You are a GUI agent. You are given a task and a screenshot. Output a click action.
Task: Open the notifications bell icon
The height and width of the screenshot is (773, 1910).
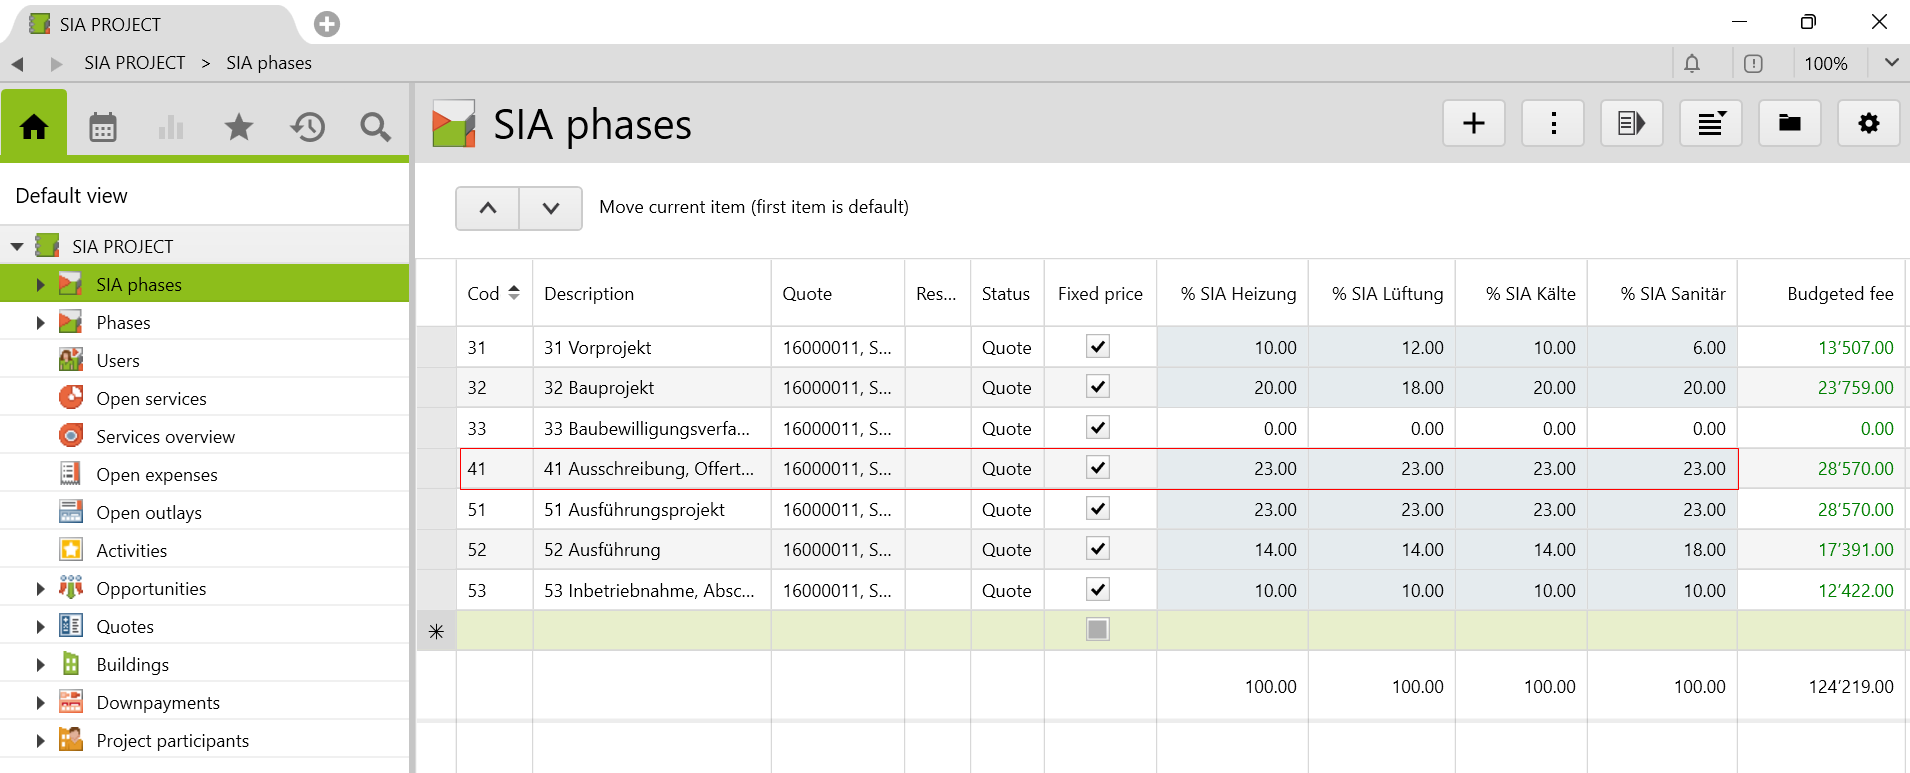tap(1691, 64)
